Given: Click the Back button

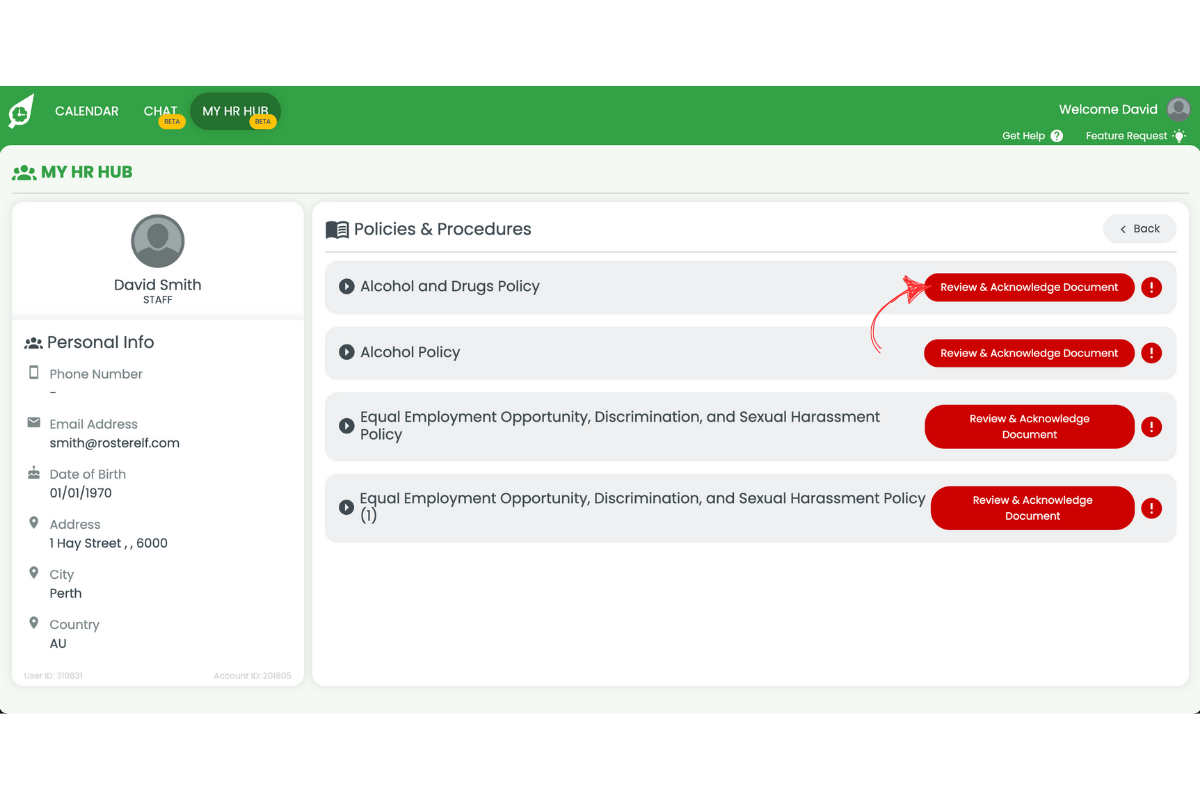Looking at the screenshot, I should (1139, 229).
